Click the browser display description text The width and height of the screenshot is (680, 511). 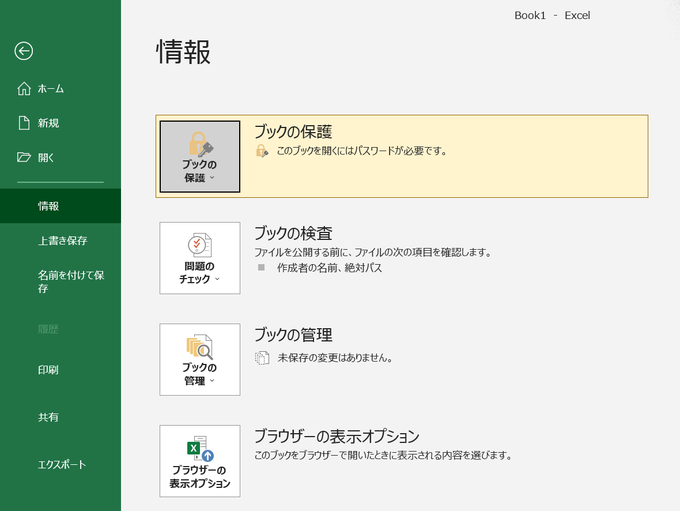[383, 455]
